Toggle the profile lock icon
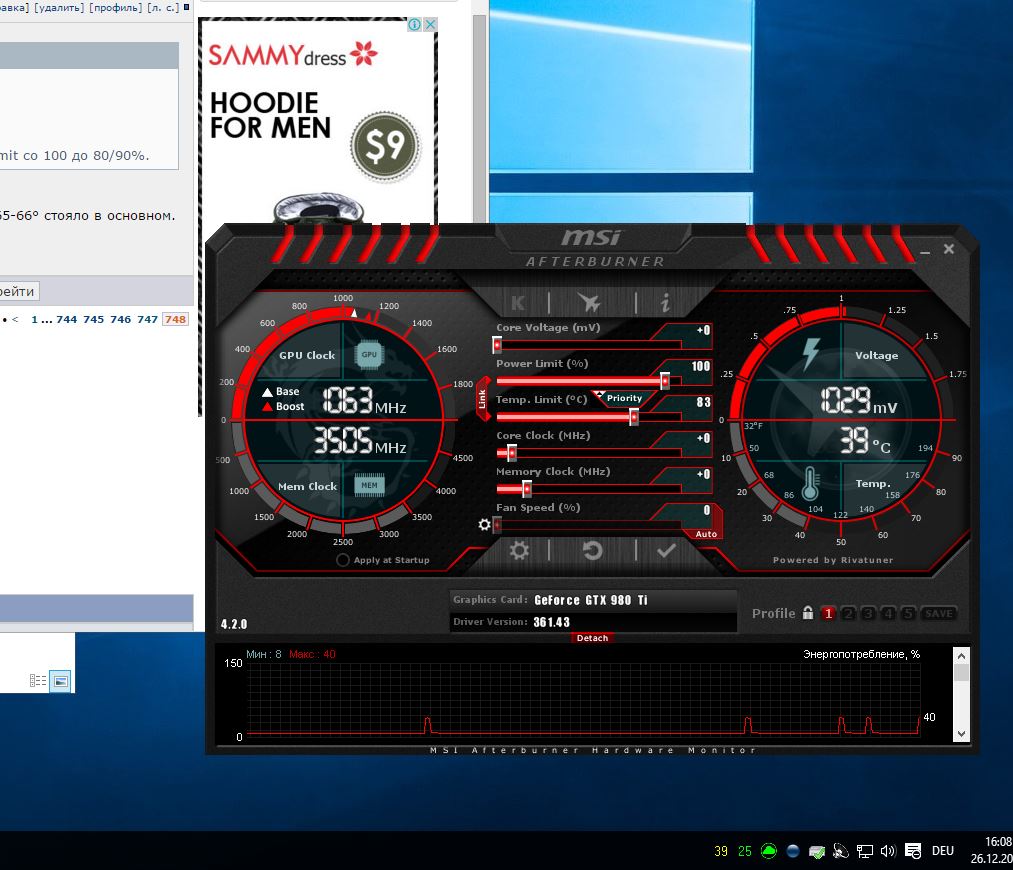 (x=808, y=612)
